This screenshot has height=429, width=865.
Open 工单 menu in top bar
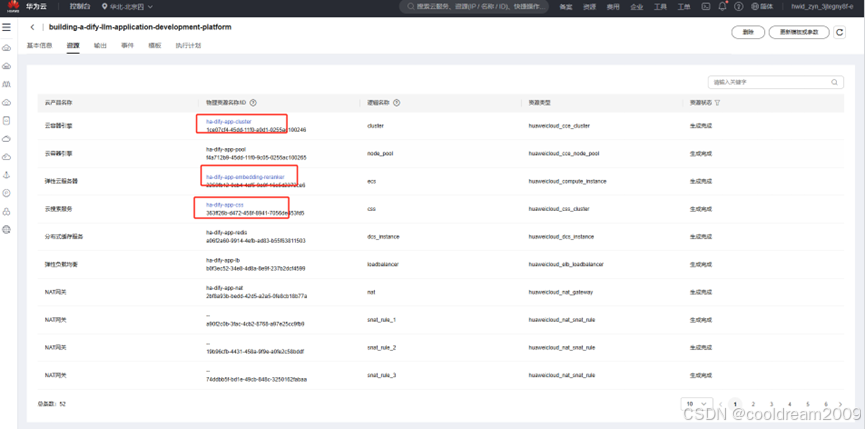684,7
